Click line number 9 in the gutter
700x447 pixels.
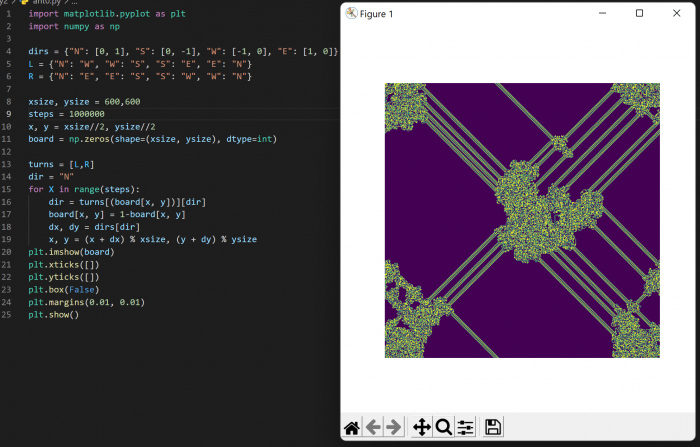pos(7,114)
